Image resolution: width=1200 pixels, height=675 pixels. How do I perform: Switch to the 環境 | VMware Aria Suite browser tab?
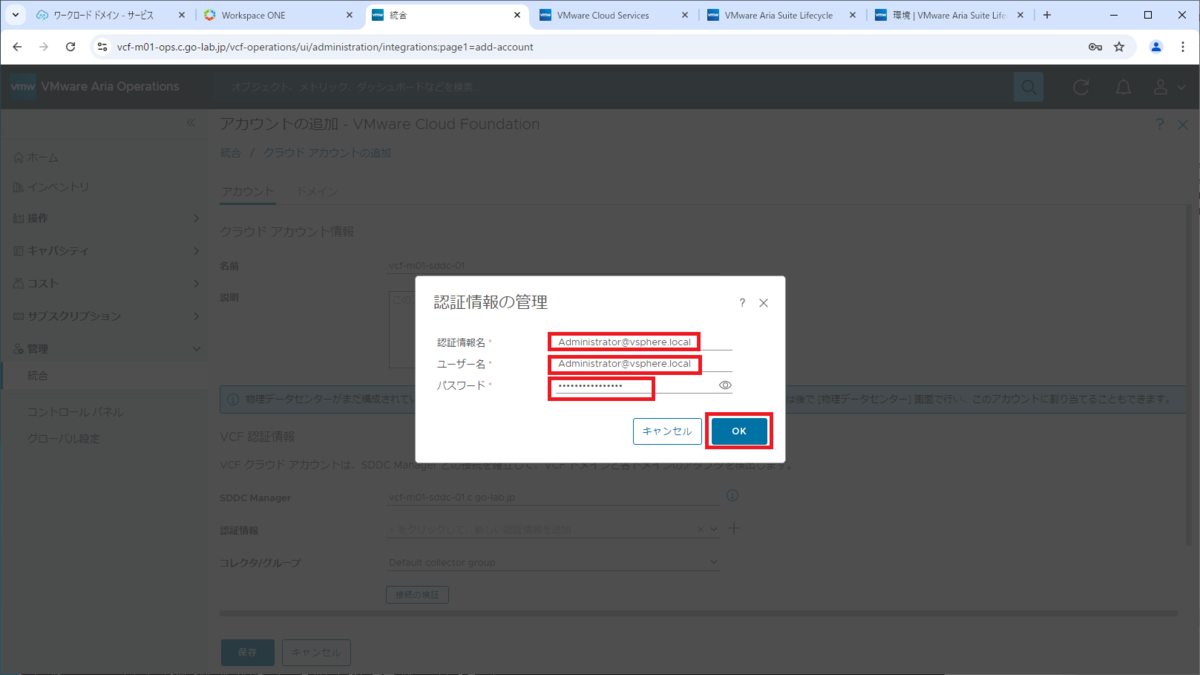948,15
